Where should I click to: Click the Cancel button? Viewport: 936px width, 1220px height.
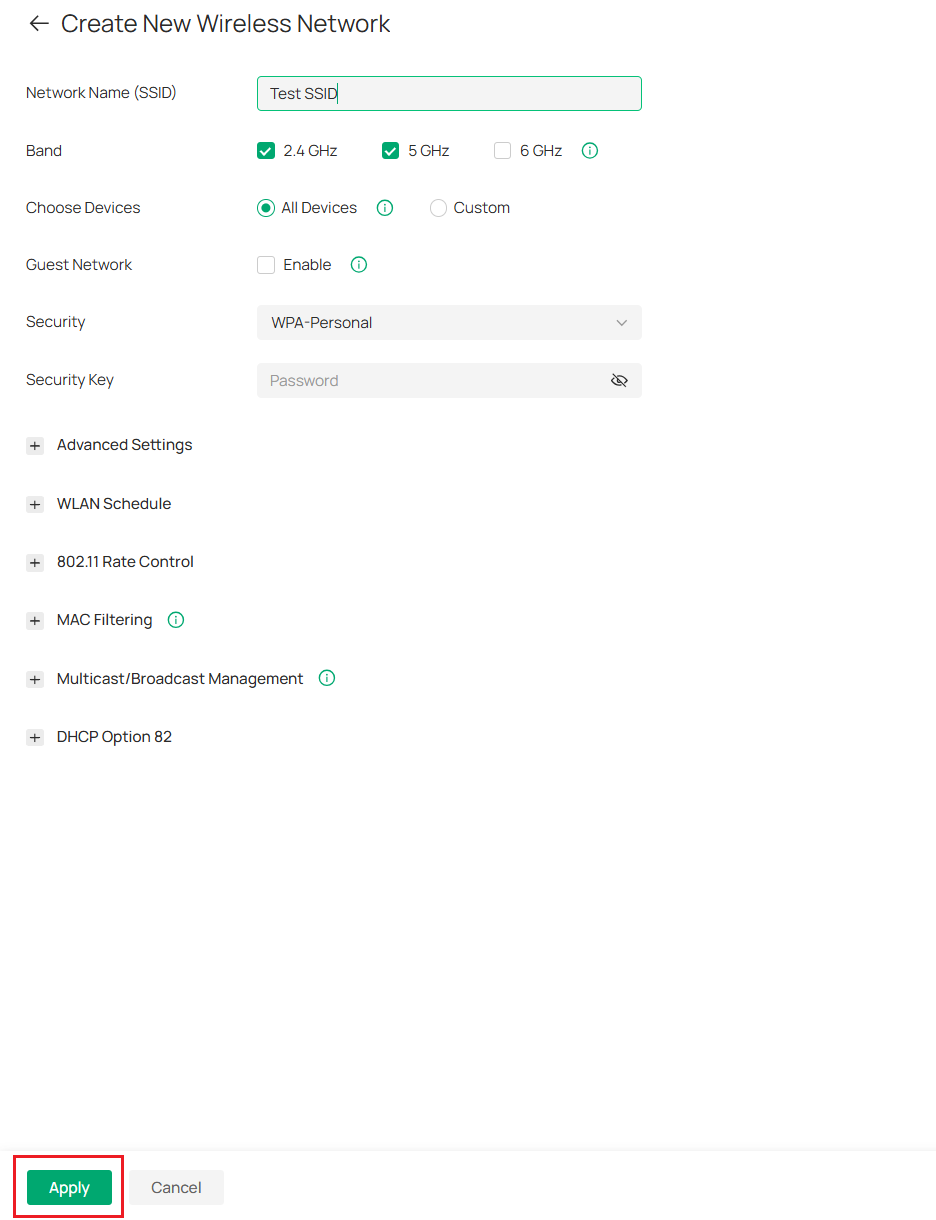pos(176,1188)
